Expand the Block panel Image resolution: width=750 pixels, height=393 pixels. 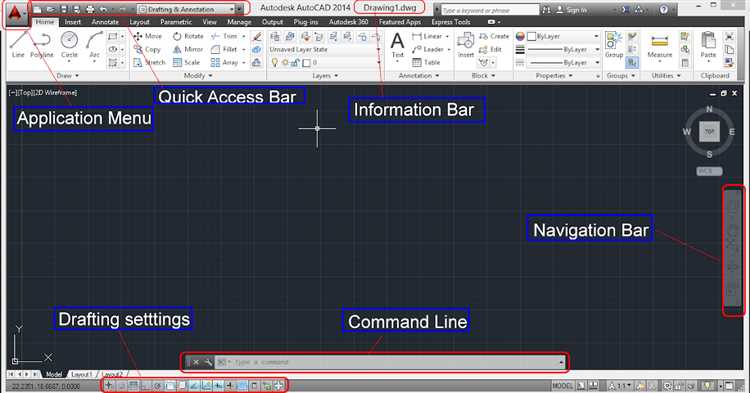click(x=483, y=76)
